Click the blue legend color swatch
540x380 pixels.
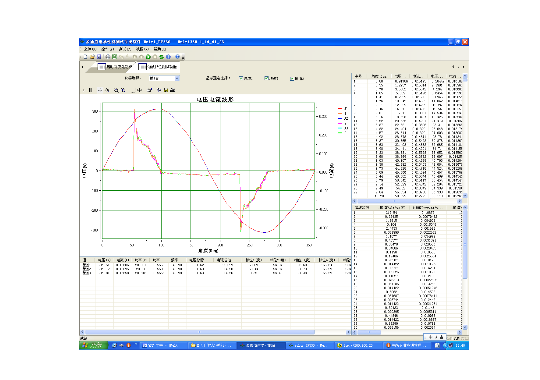340,119
